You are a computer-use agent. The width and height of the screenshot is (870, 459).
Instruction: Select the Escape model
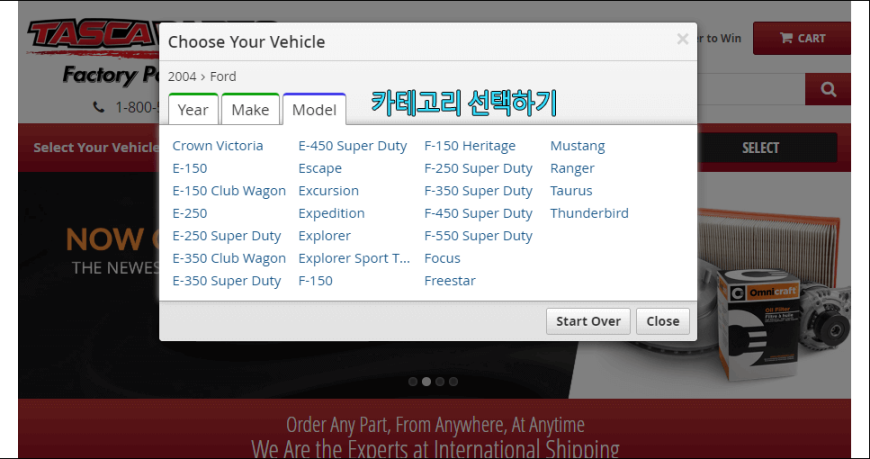pos(320,168)
